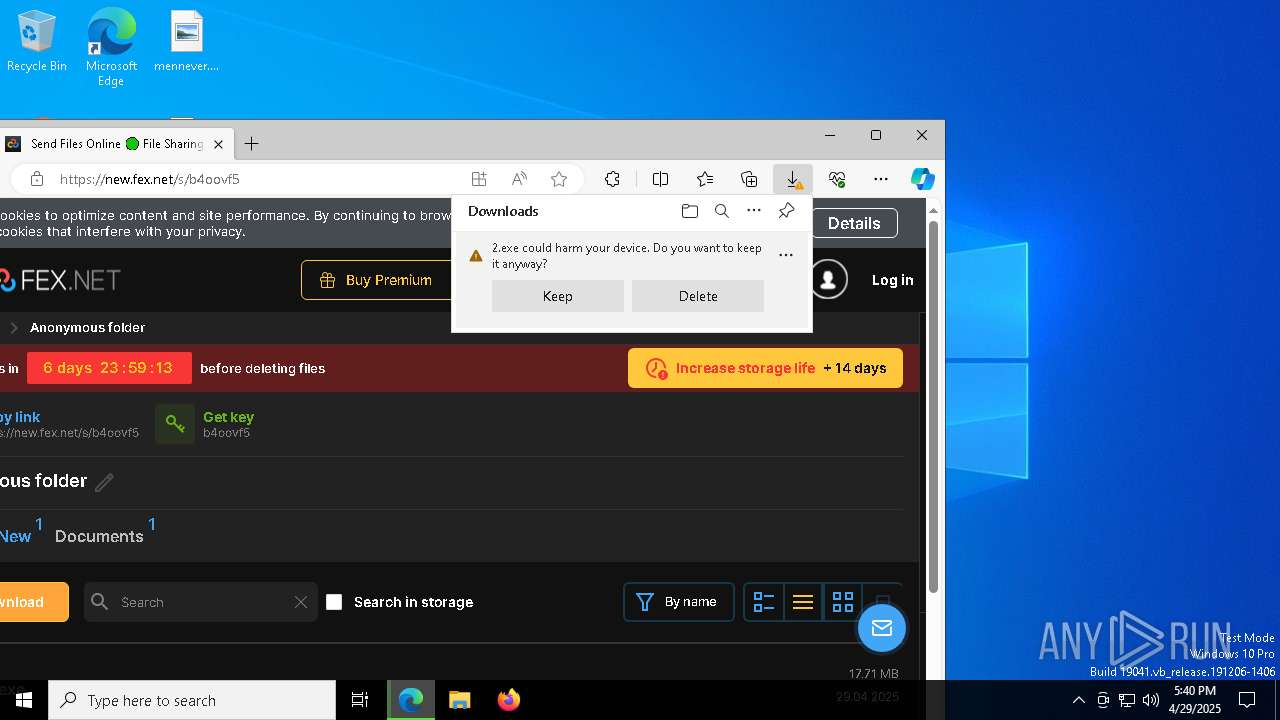Close the Send Files Online tab
The image size is (1280, 720).
(x=218, y=144)
